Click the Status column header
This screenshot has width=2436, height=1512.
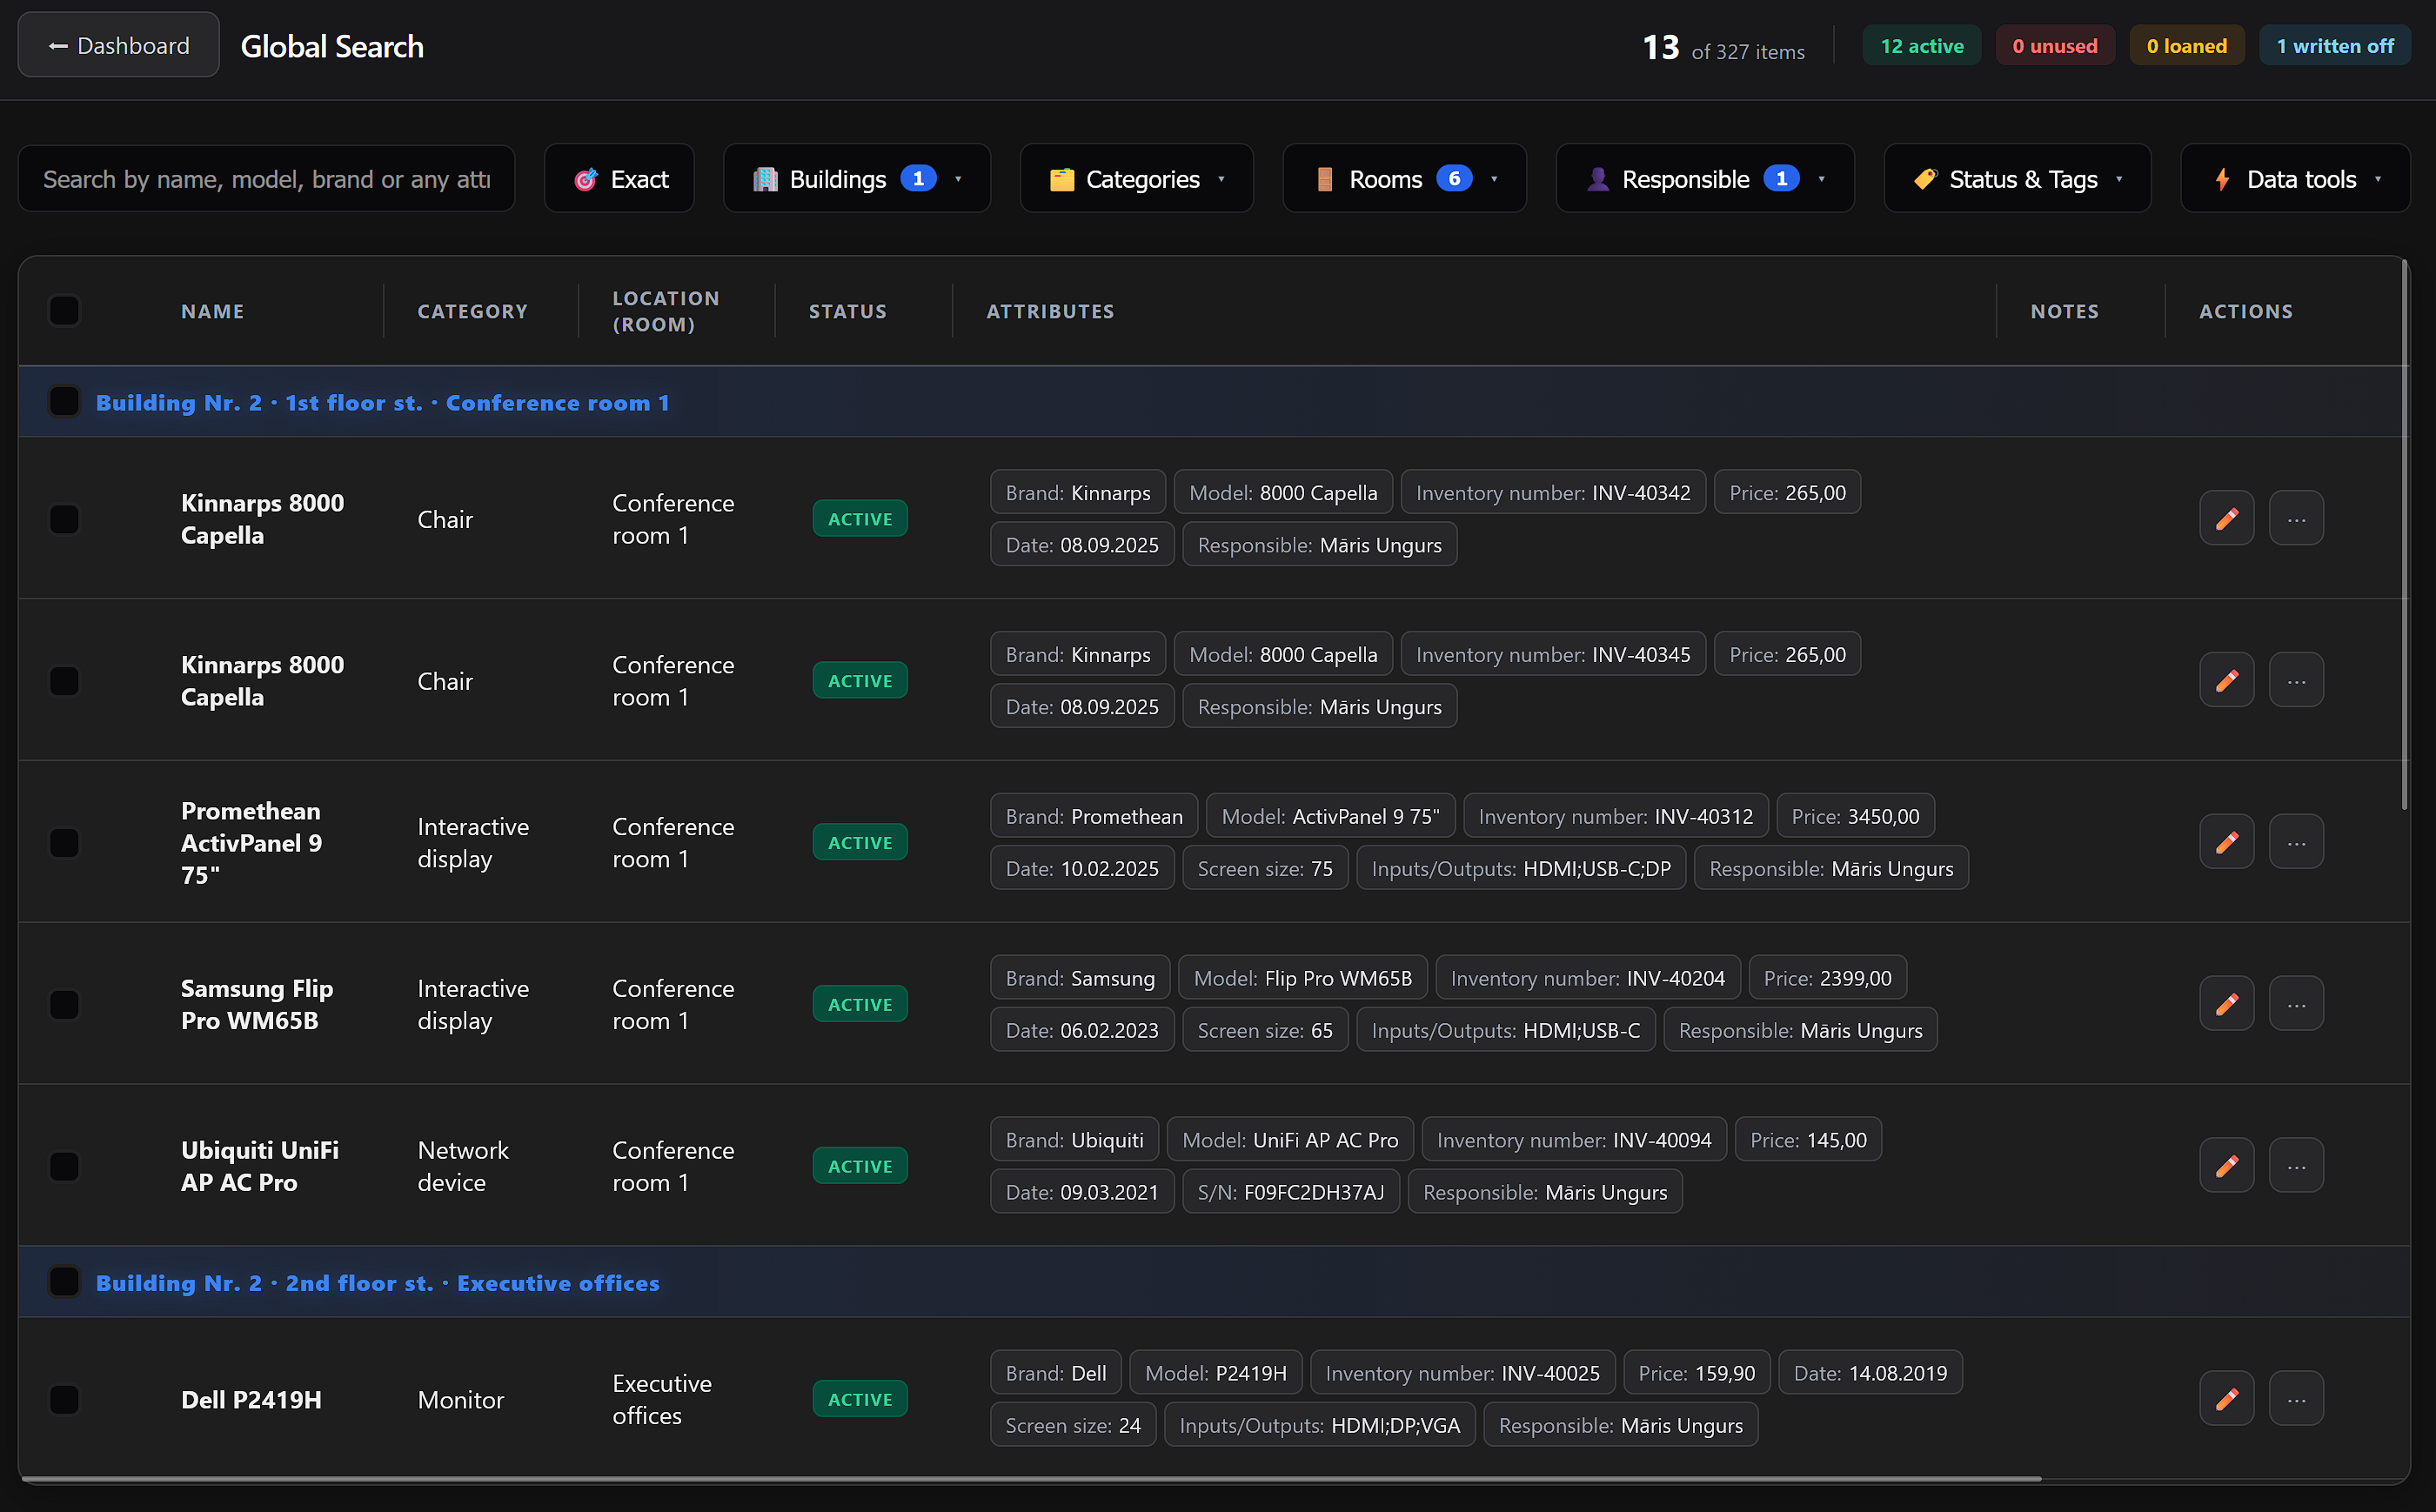(x=847, y=311)
